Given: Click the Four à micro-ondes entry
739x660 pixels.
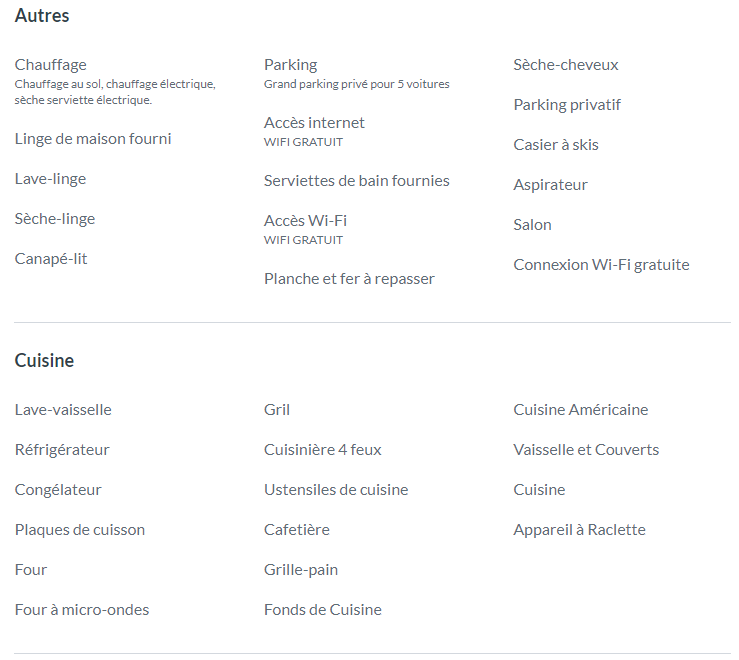Looking at the screenshot, I should click(x=82, y=610).
